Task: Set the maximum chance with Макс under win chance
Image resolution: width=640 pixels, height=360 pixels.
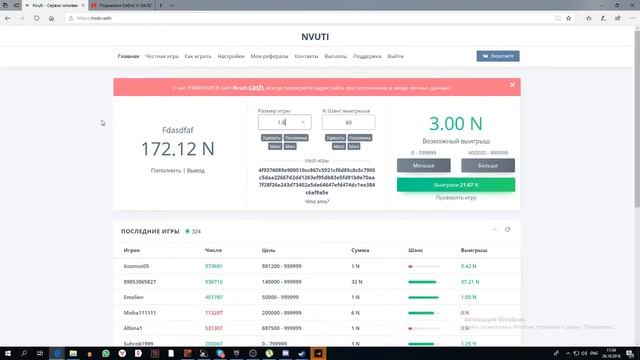Action: tap(339, 146)
